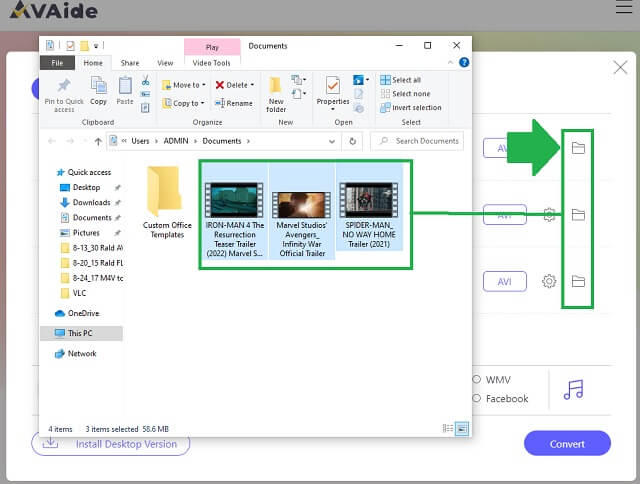
Task: Click folder icon in middle AVI row
Action: click(578, 215)
